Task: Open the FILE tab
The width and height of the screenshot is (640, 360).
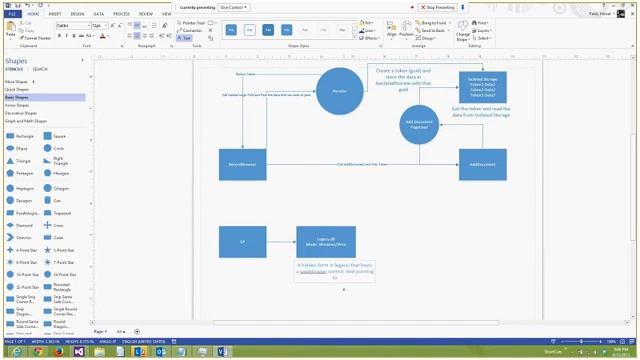Action: tap(12, 14)
